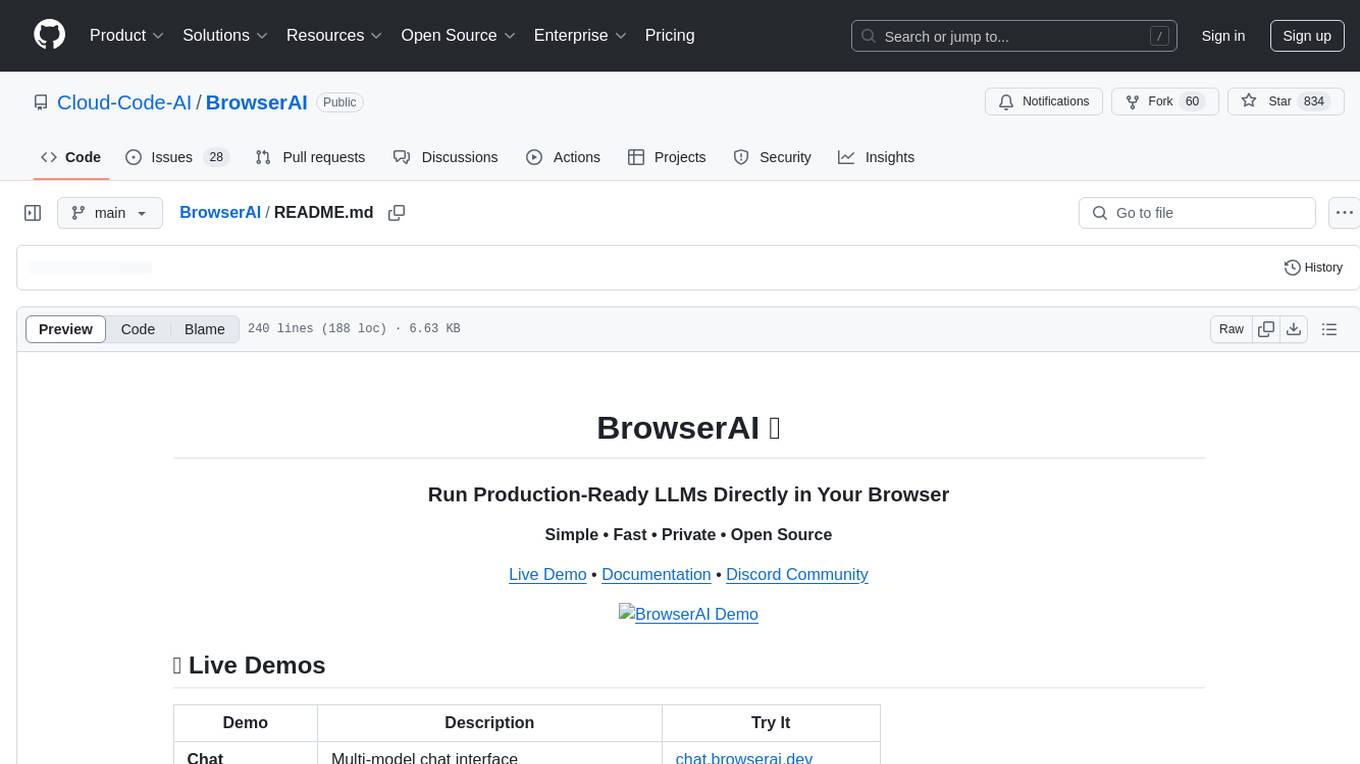The width and height of the screenshot is (1360, 764).
Task: Click the Live Demos heading
Action: [x=249, y=665]
